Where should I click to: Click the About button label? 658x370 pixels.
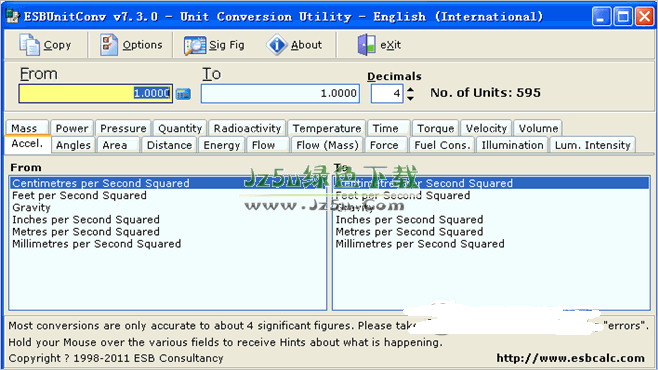point(306,45)
